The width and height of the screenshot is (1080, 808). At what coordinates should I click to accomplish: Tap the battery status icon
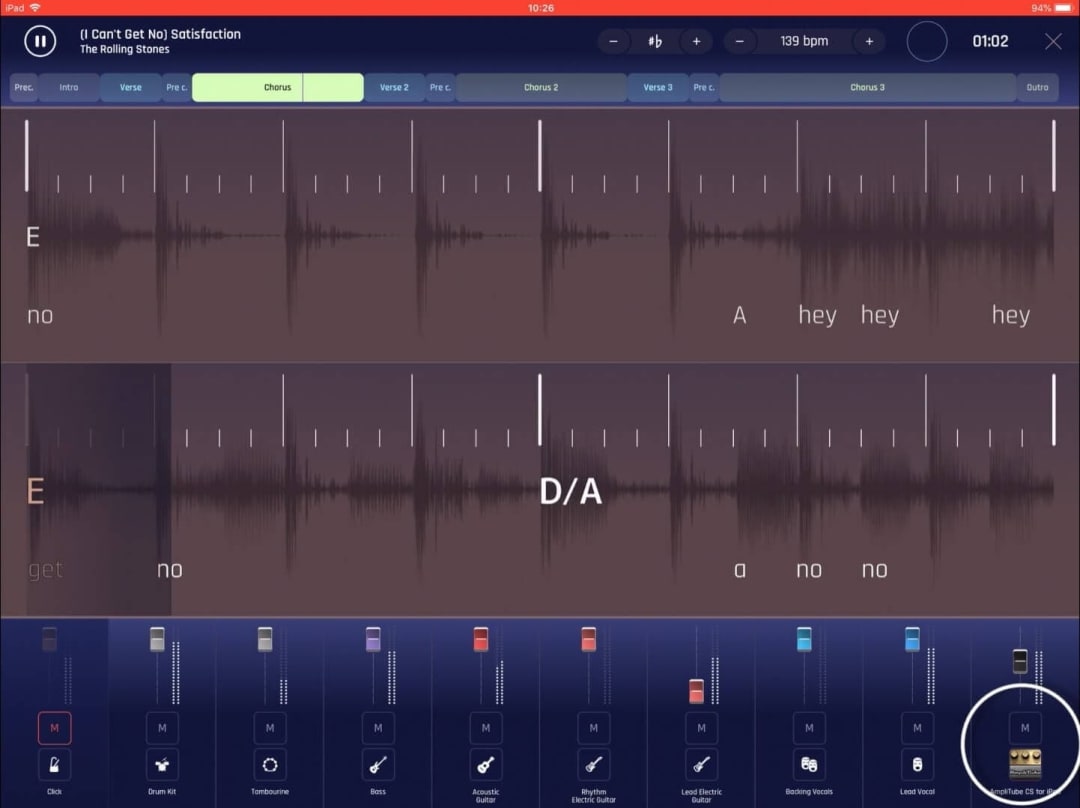point(1063,8)
